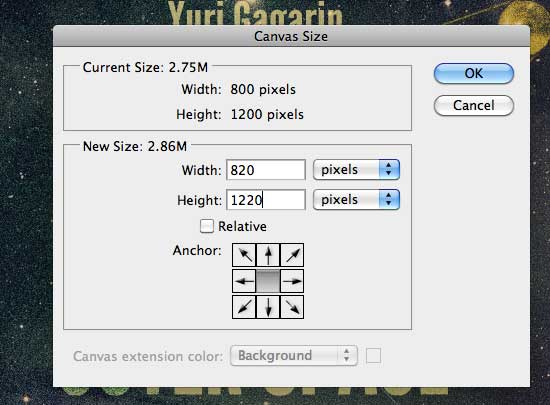Set anchor to the top-left arrow

[244, 255]
